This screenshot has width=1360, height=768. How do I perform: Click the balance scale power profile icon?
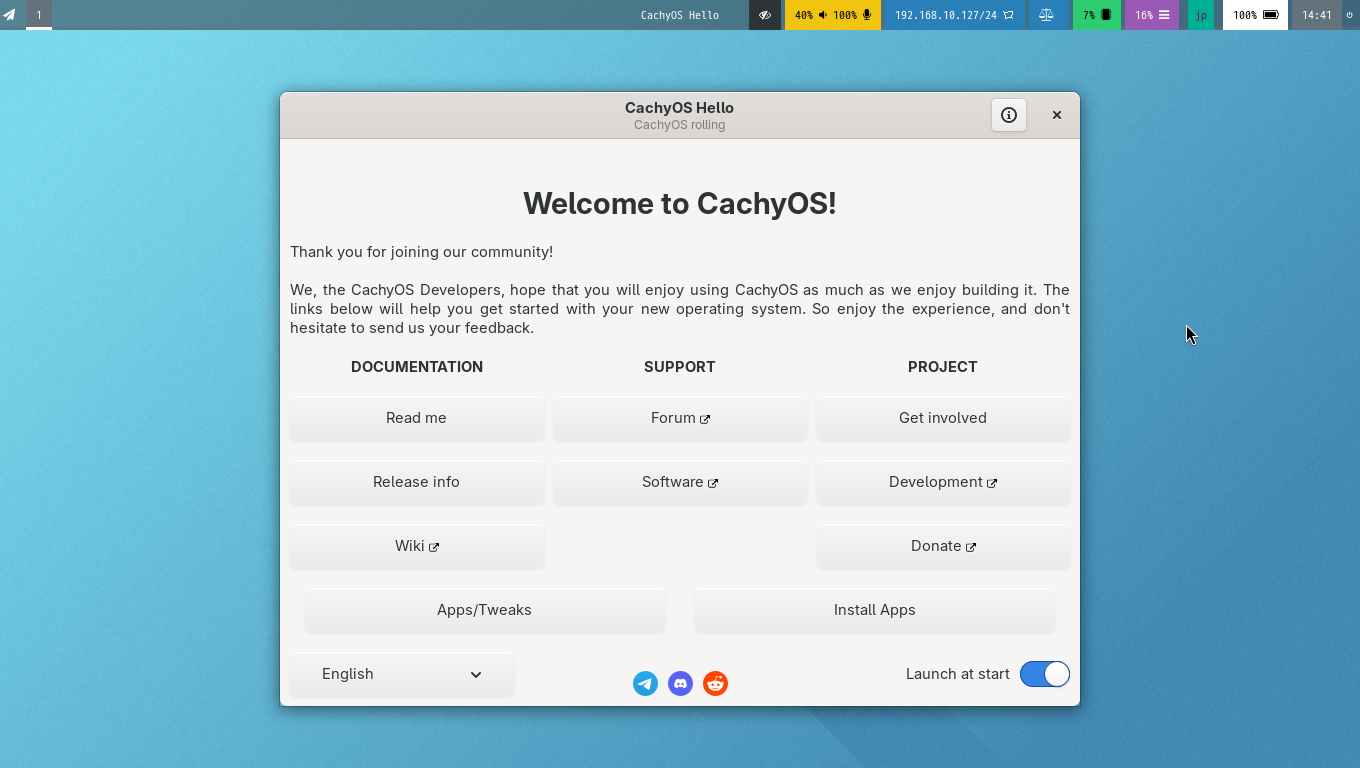(1046, 15)
